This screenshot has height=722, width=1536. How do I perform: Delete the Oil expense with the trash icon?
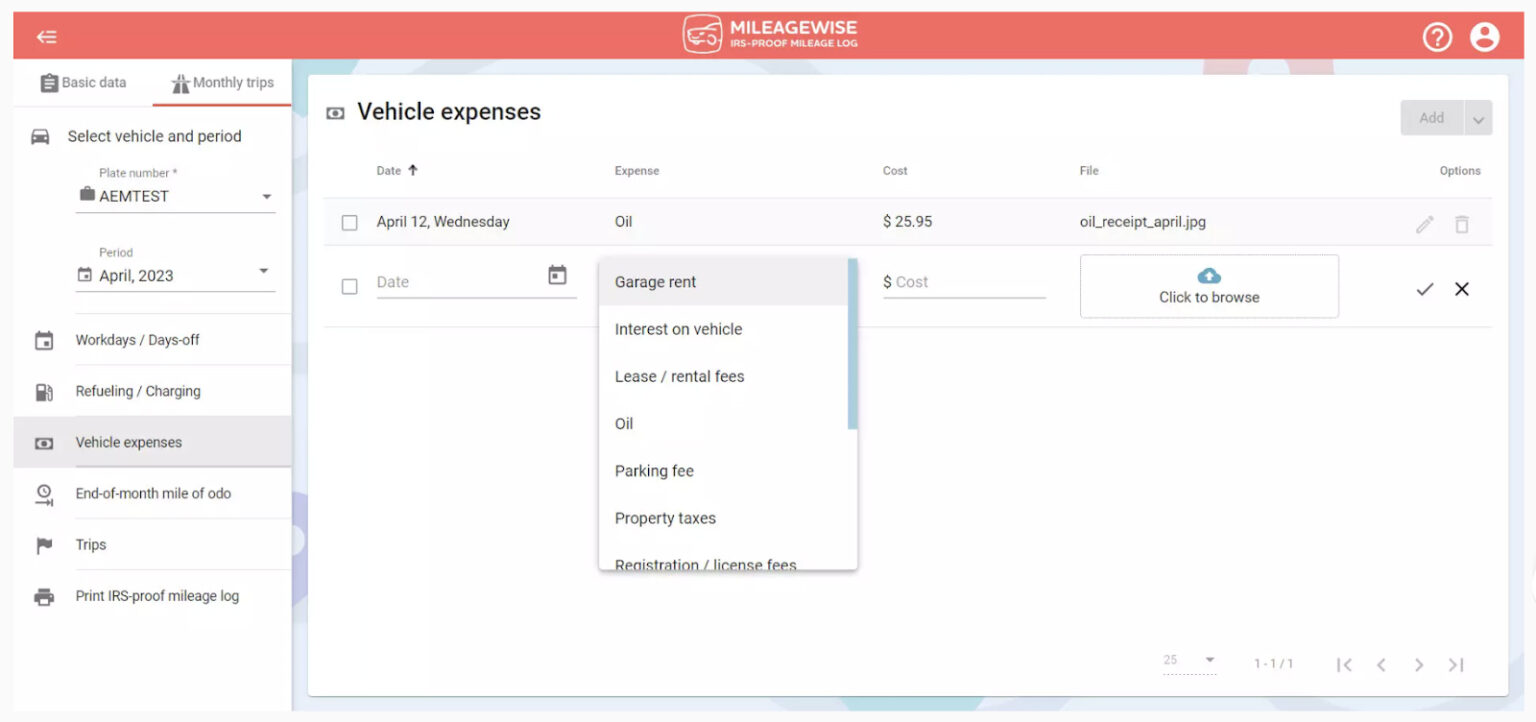(1462, 222)
